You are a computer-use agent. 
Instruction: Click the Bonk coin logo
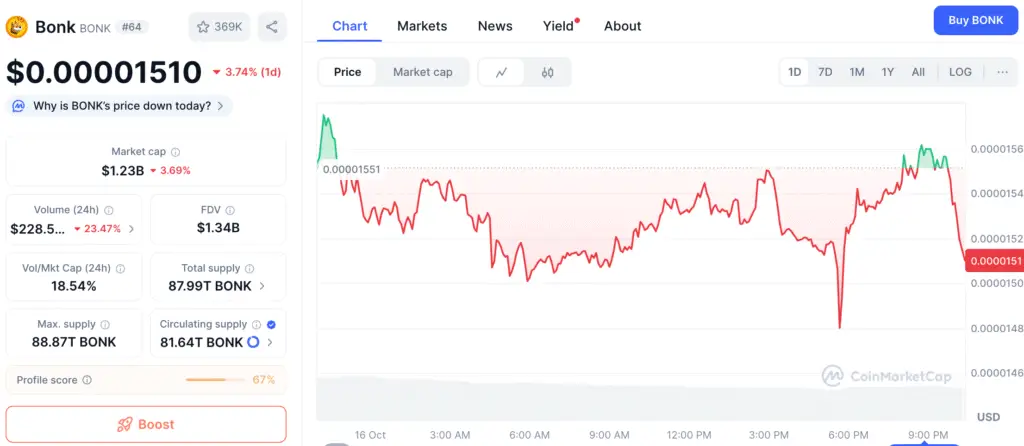click(x=17, y=27)
